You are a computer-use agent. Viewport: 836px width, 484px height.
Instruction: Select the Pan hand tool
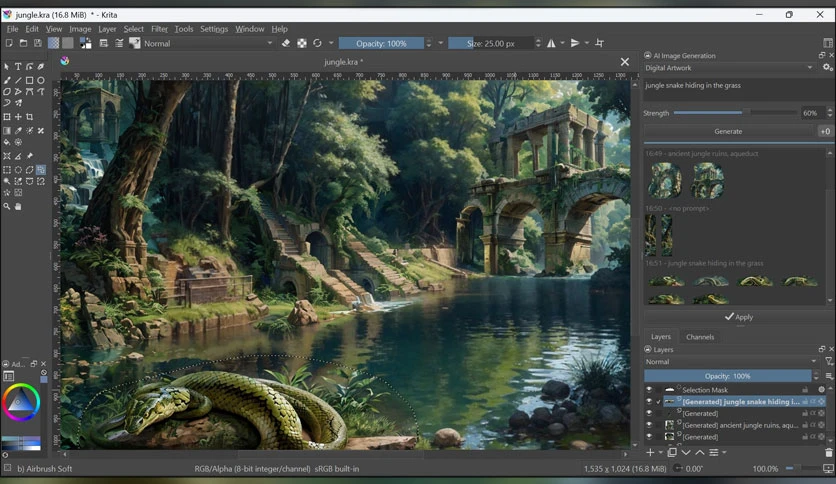(x=18, y=206)
